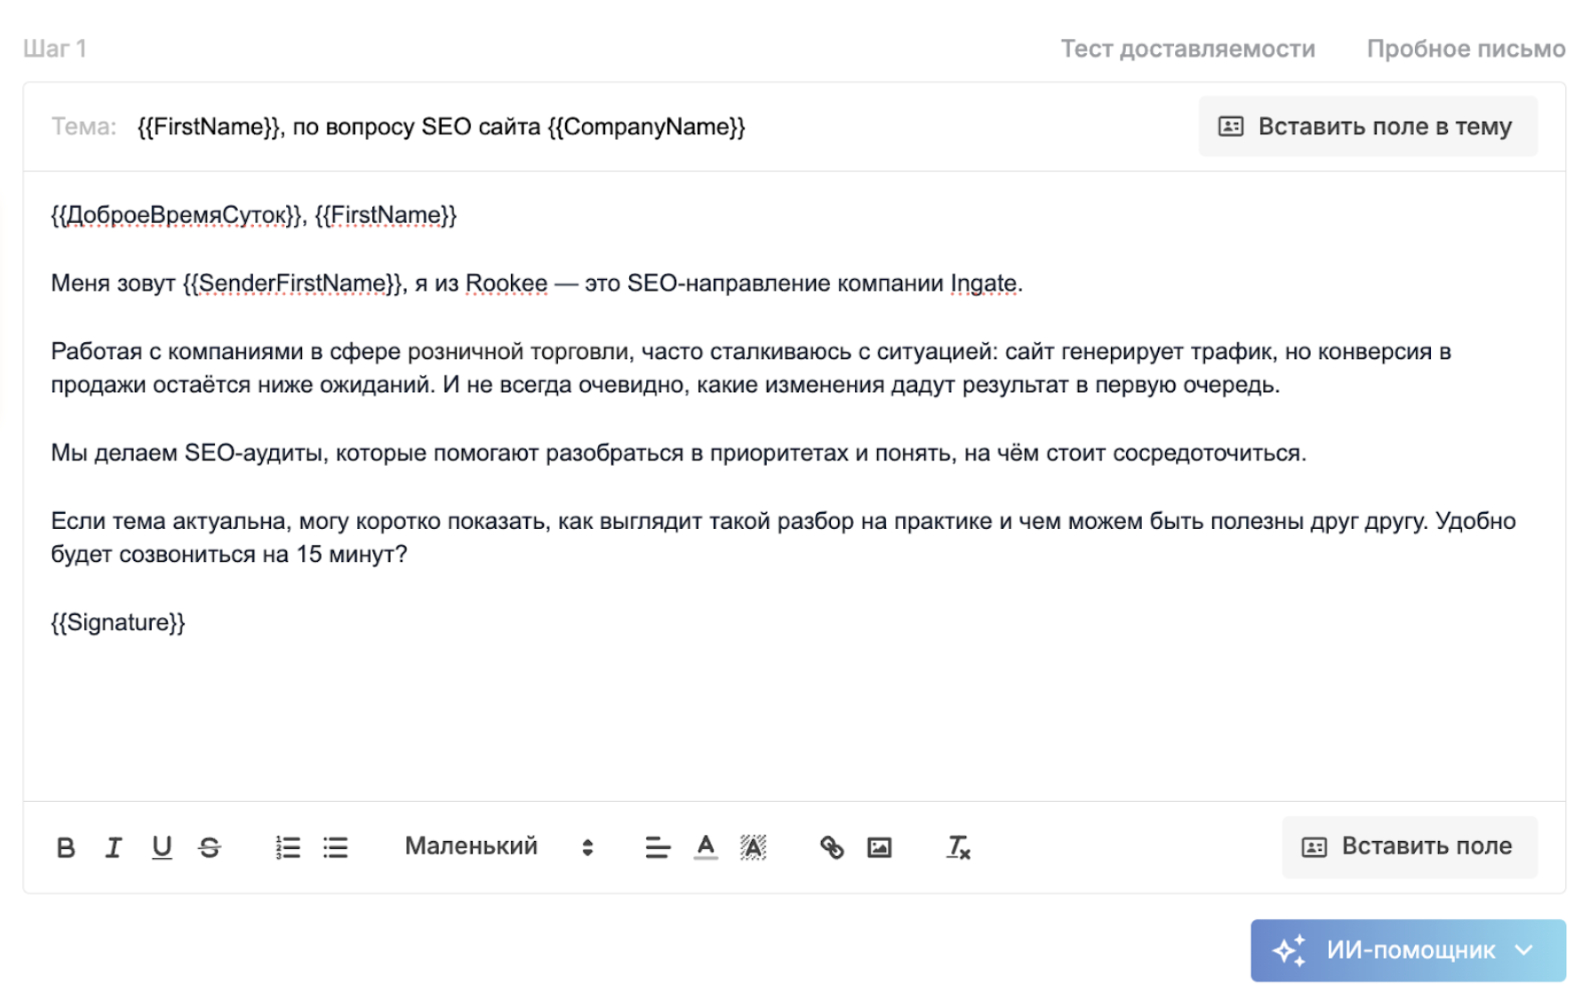Toggle underline formatting

click(x=161, y=847)
